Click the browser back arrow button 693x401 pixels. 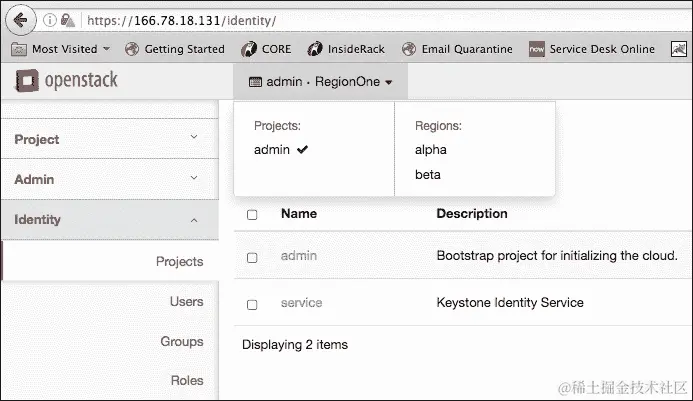pos(19,20)
